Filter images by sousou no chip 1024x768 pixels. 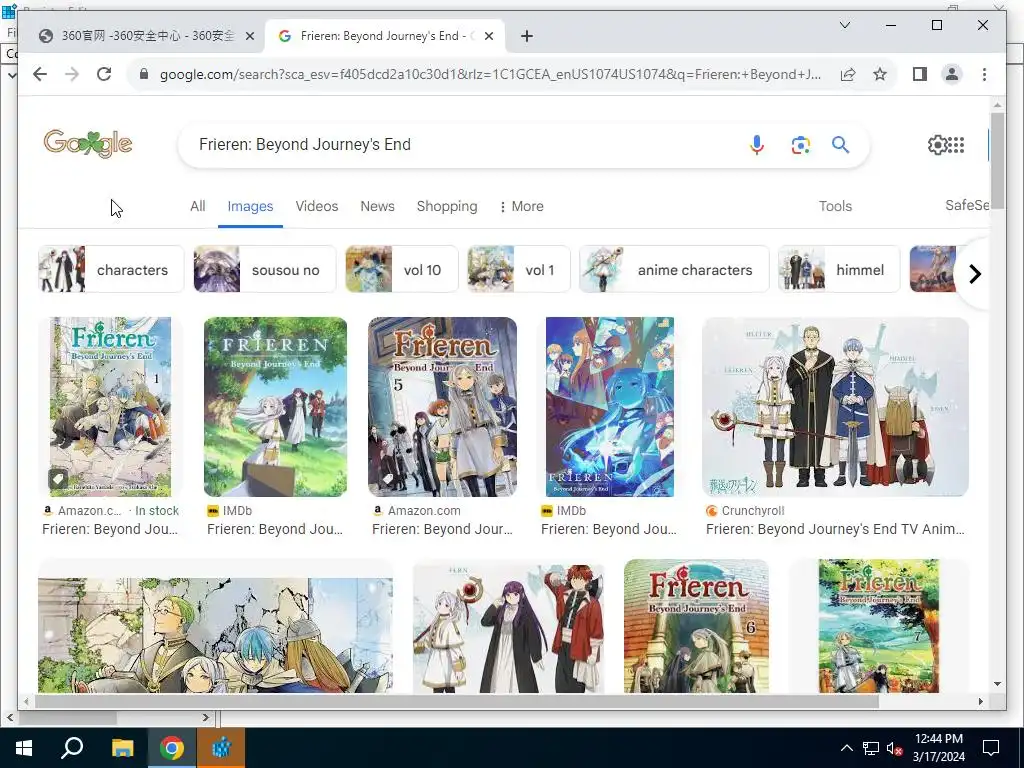[264, 269]
